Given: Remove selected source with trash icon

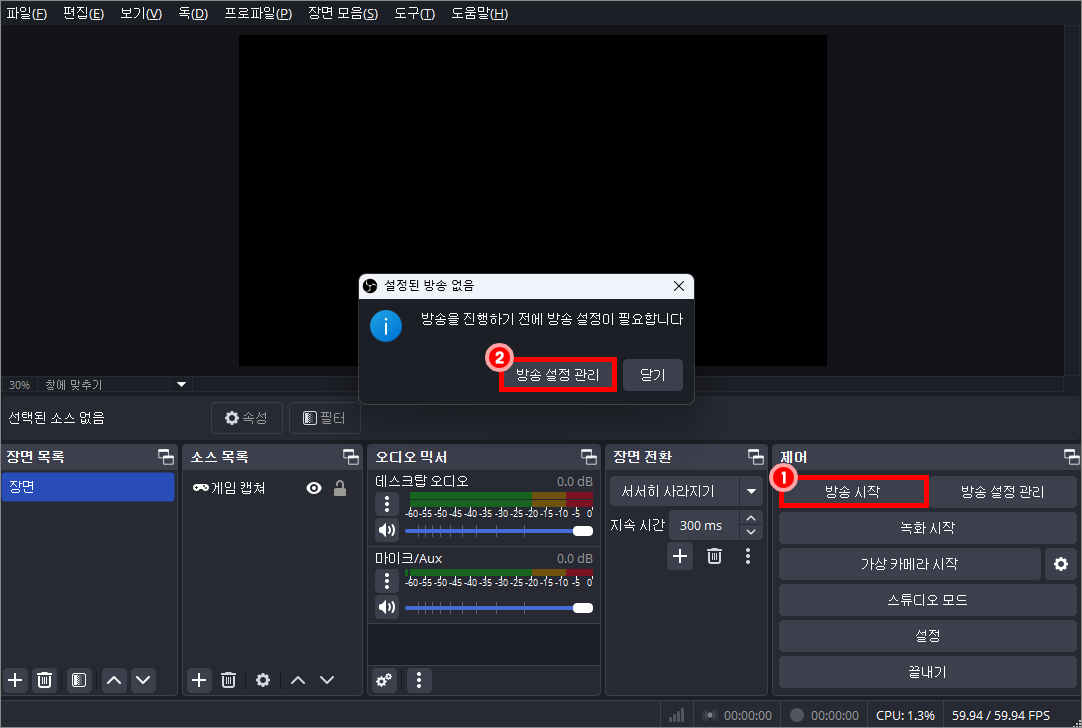Looking at the screenshot, I should tap(228, 680).
